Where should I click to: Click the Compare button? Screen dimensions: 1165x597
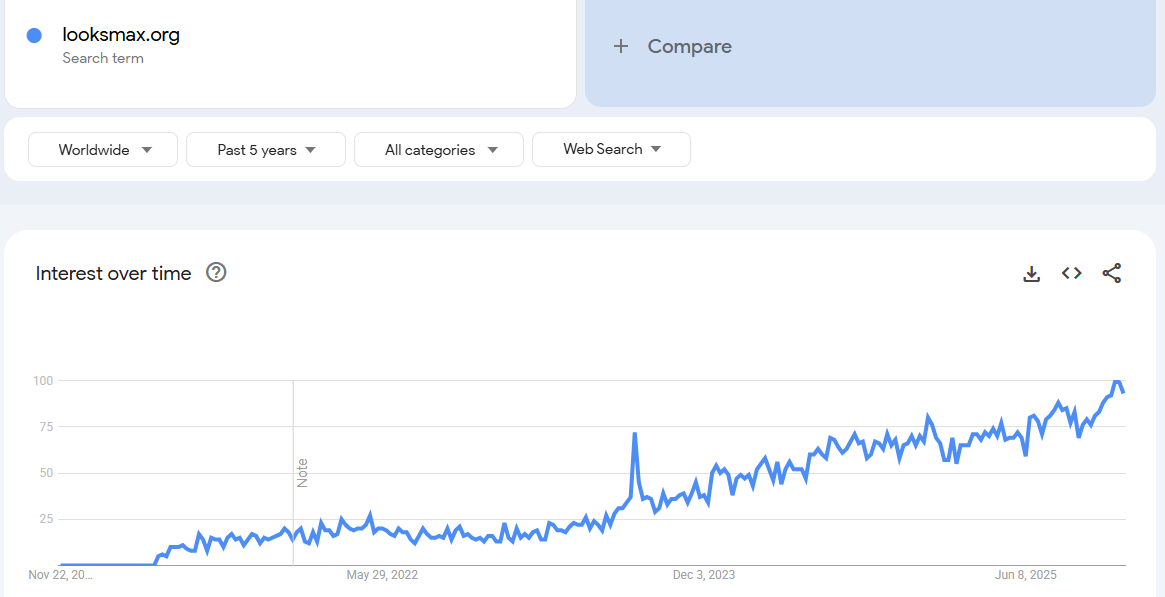click(689, 46)
